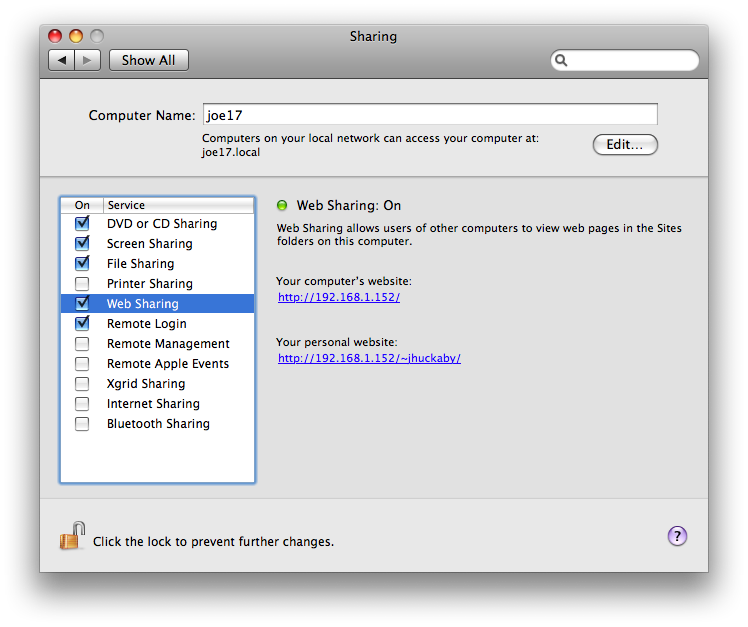Uncheck the DVD or CD Sharing checkbox

click(x=82, y=224)
